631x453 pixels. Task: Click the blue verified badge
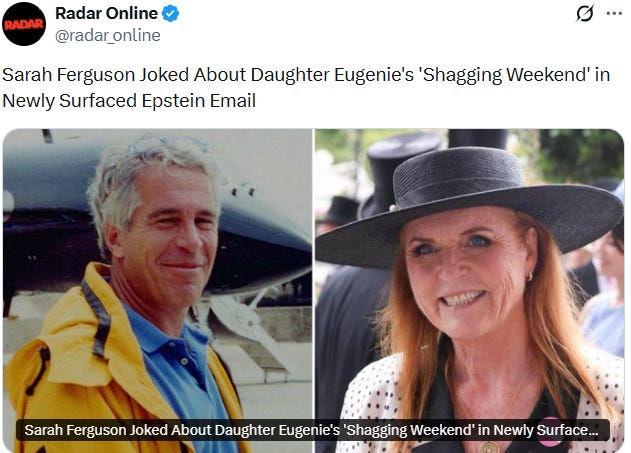click(x=170, y=14)
